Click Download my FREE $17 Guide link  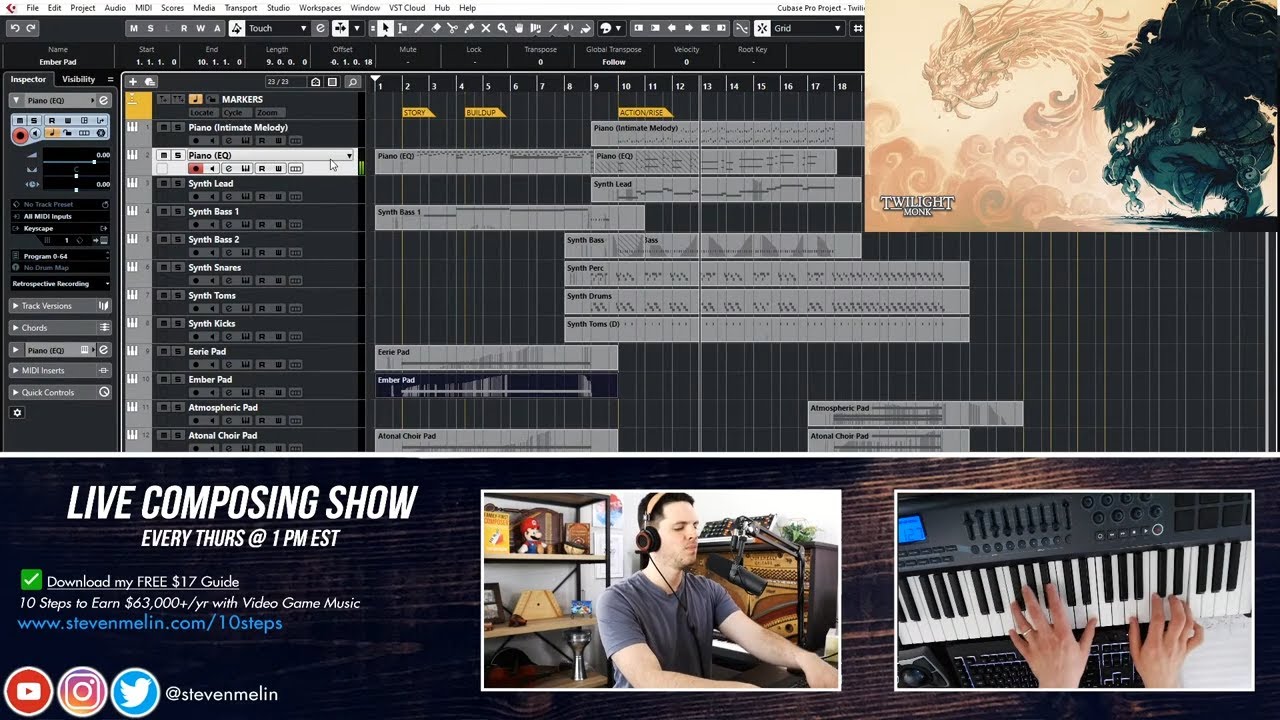point(142,581)
